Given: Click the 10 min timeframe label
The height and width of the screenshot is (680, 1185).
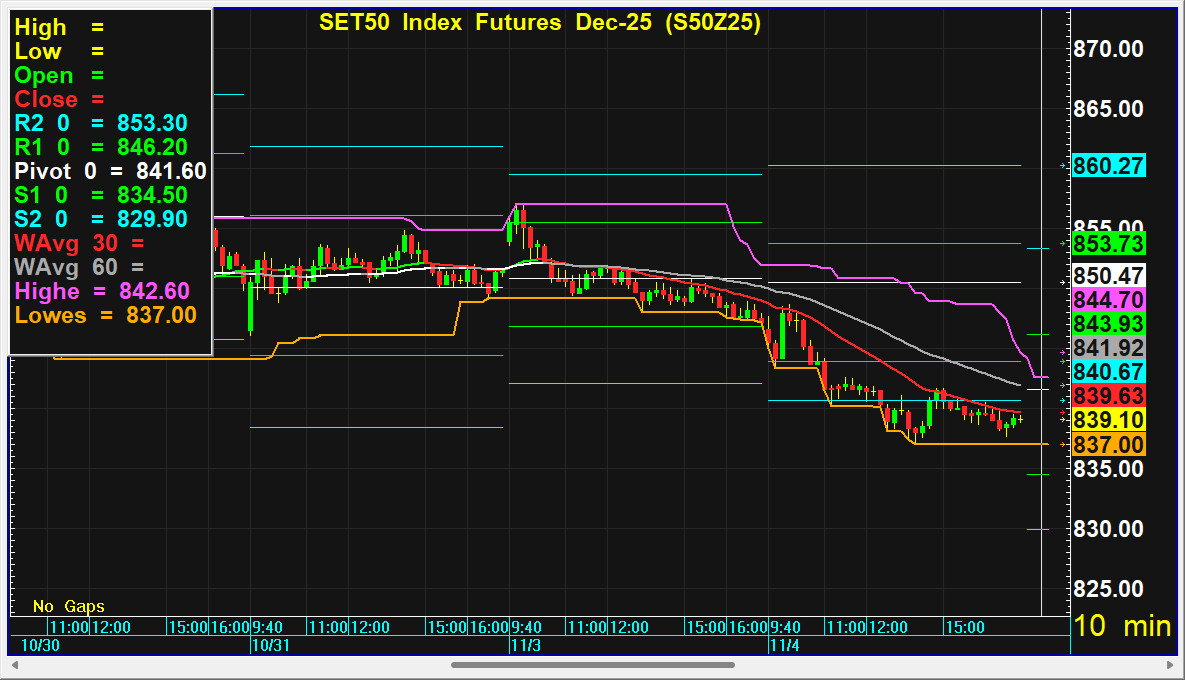Looking at the screenshot, I should (x=1121, y=627).
